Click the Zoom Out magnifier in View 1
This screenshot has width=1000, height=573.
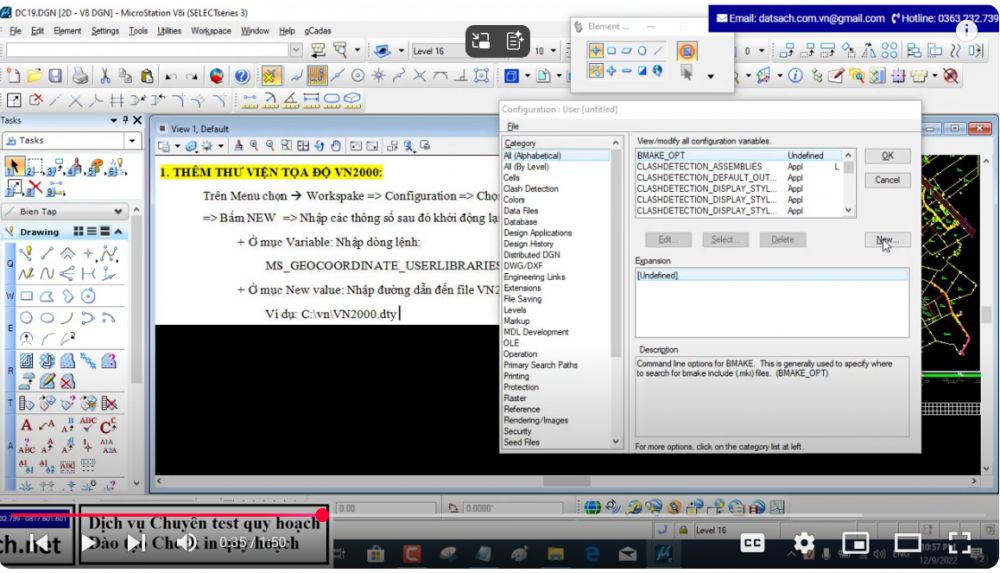(x=270, y=146)
